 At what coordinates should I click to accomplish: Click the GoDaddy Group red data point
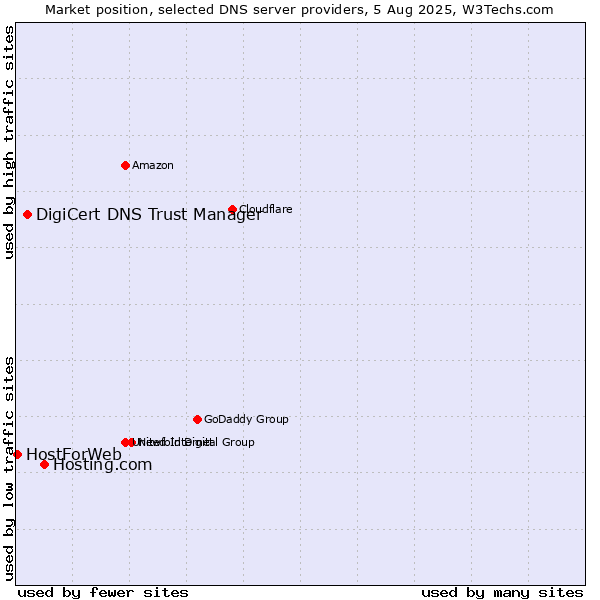pos(197,419)
